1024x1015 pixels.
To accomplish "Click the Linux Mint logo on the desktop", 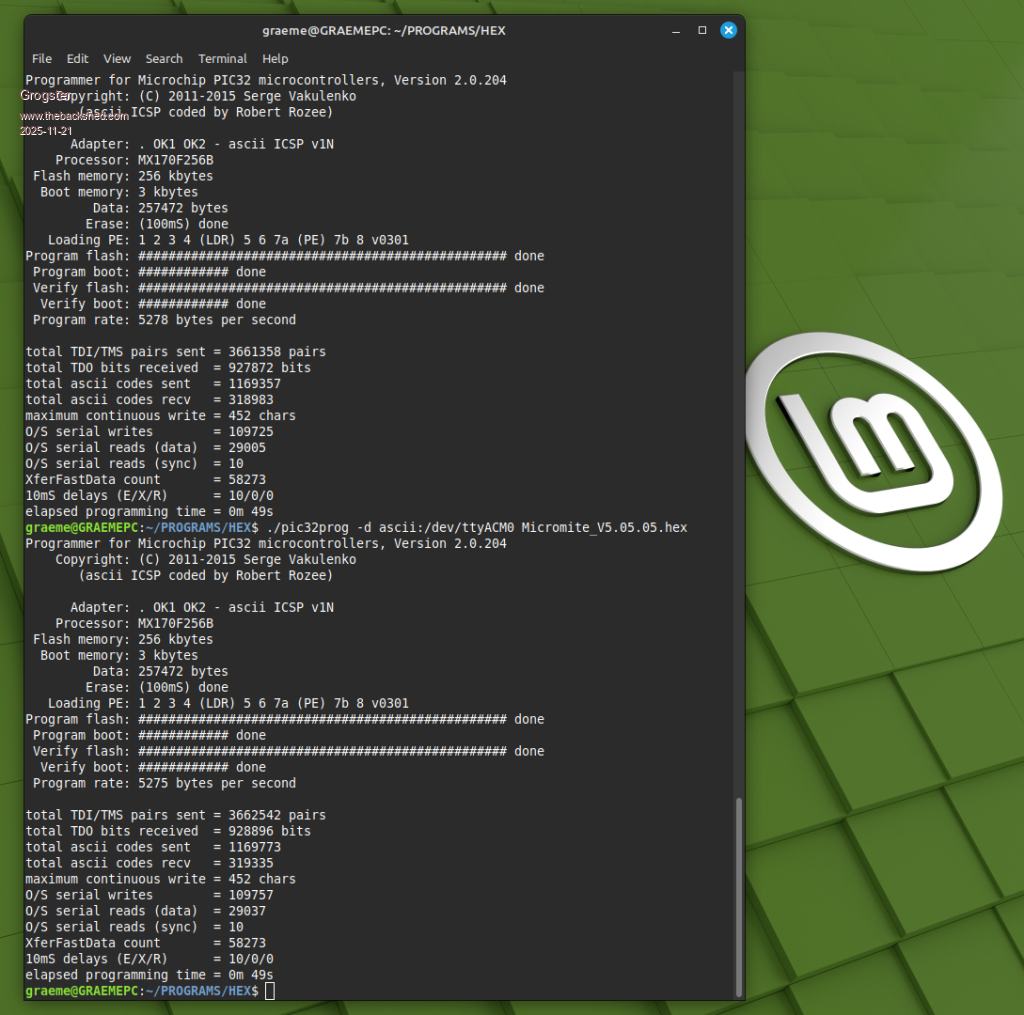I will pos(874,437).
